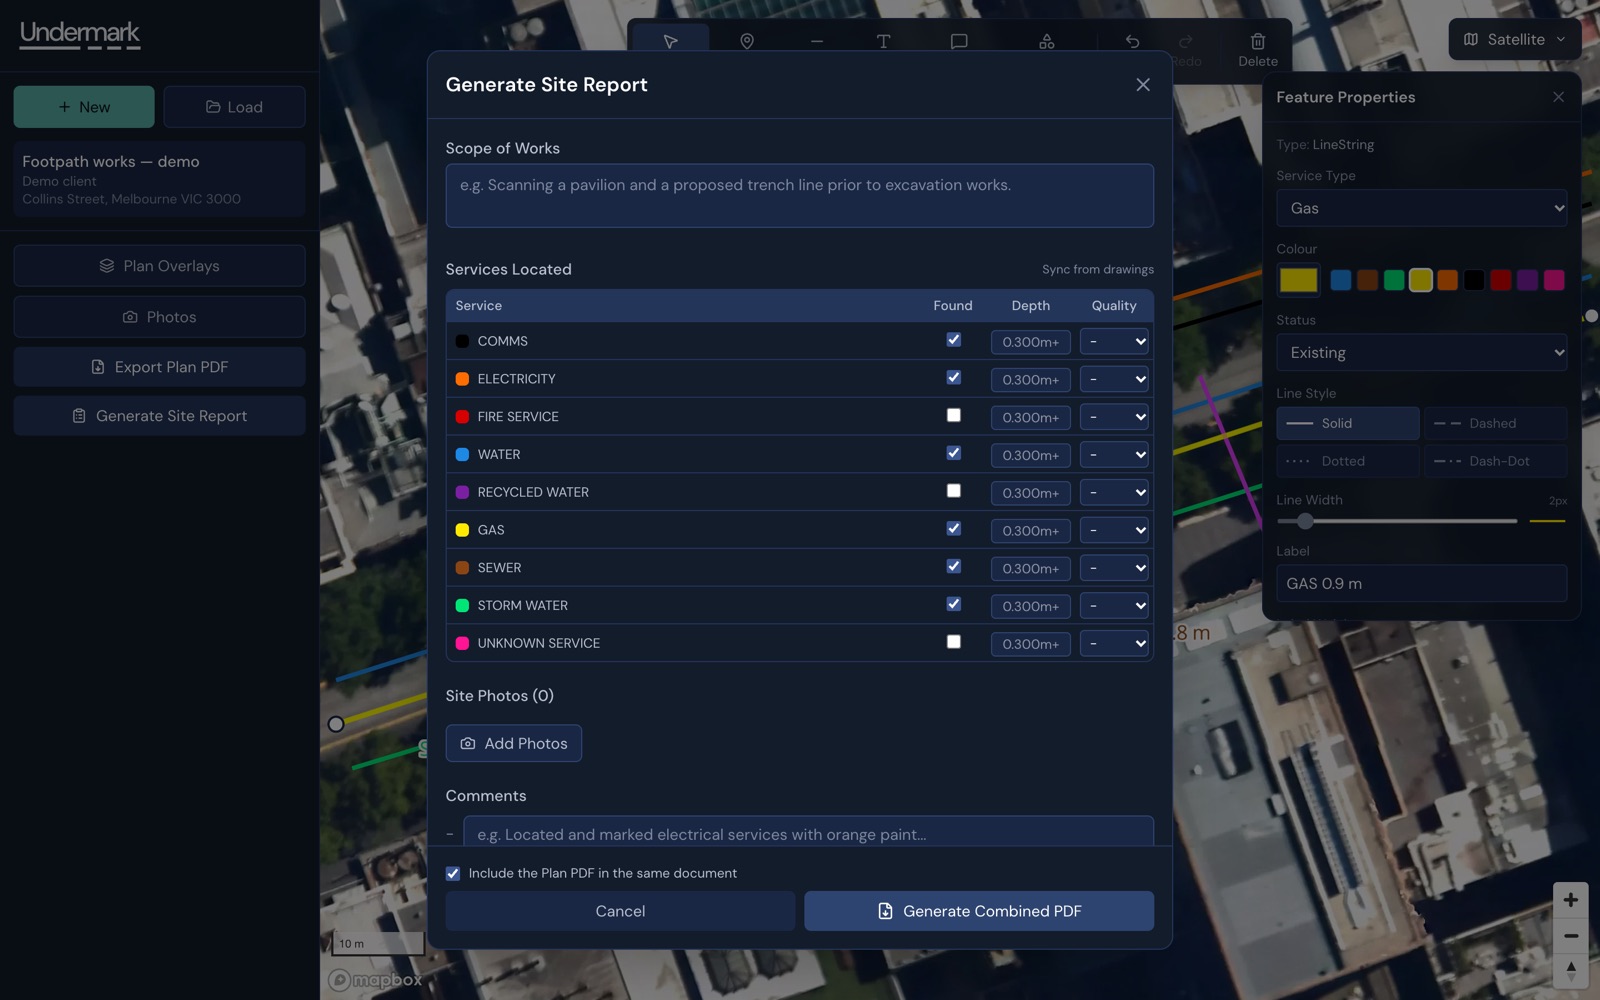
Task: Click the Plan Overlays sidebar button
Action: coord(159,266)
